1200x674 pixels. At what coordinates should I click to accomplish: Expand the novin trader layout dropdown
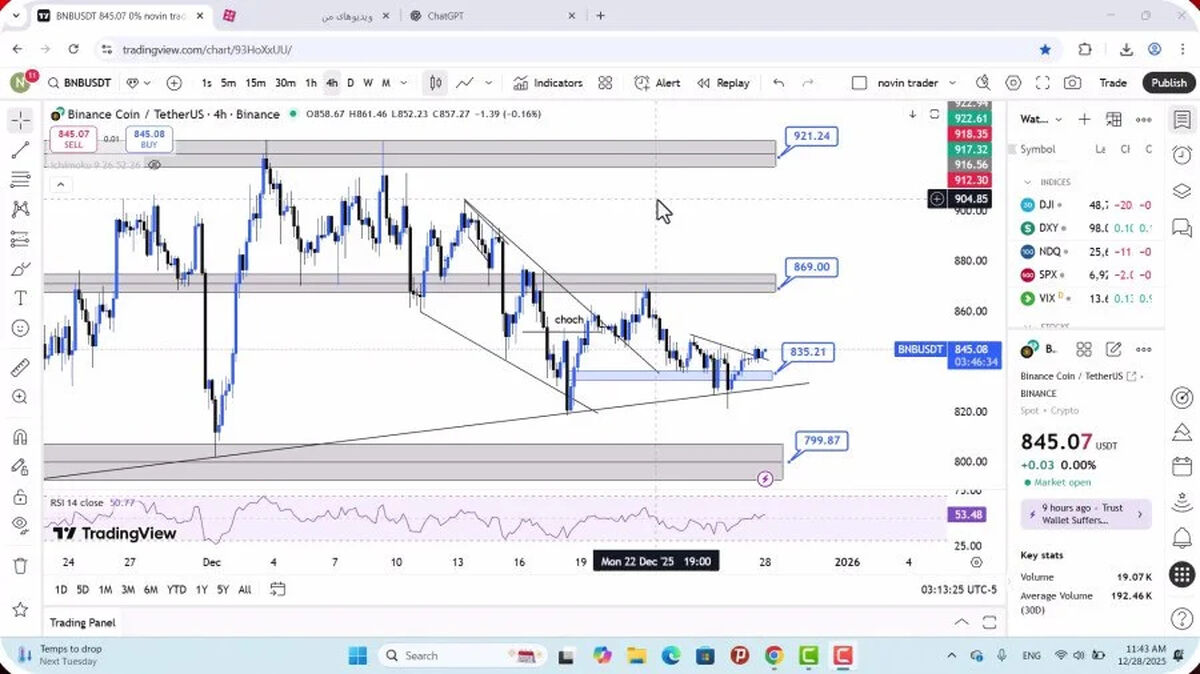pos(952,83)
